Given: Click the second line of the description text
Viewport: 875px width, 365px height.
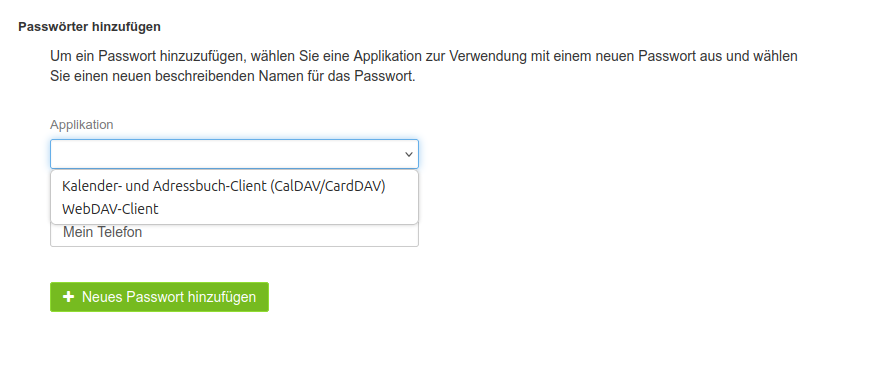Looking at the screenshot, I should (x=233, y=76).
